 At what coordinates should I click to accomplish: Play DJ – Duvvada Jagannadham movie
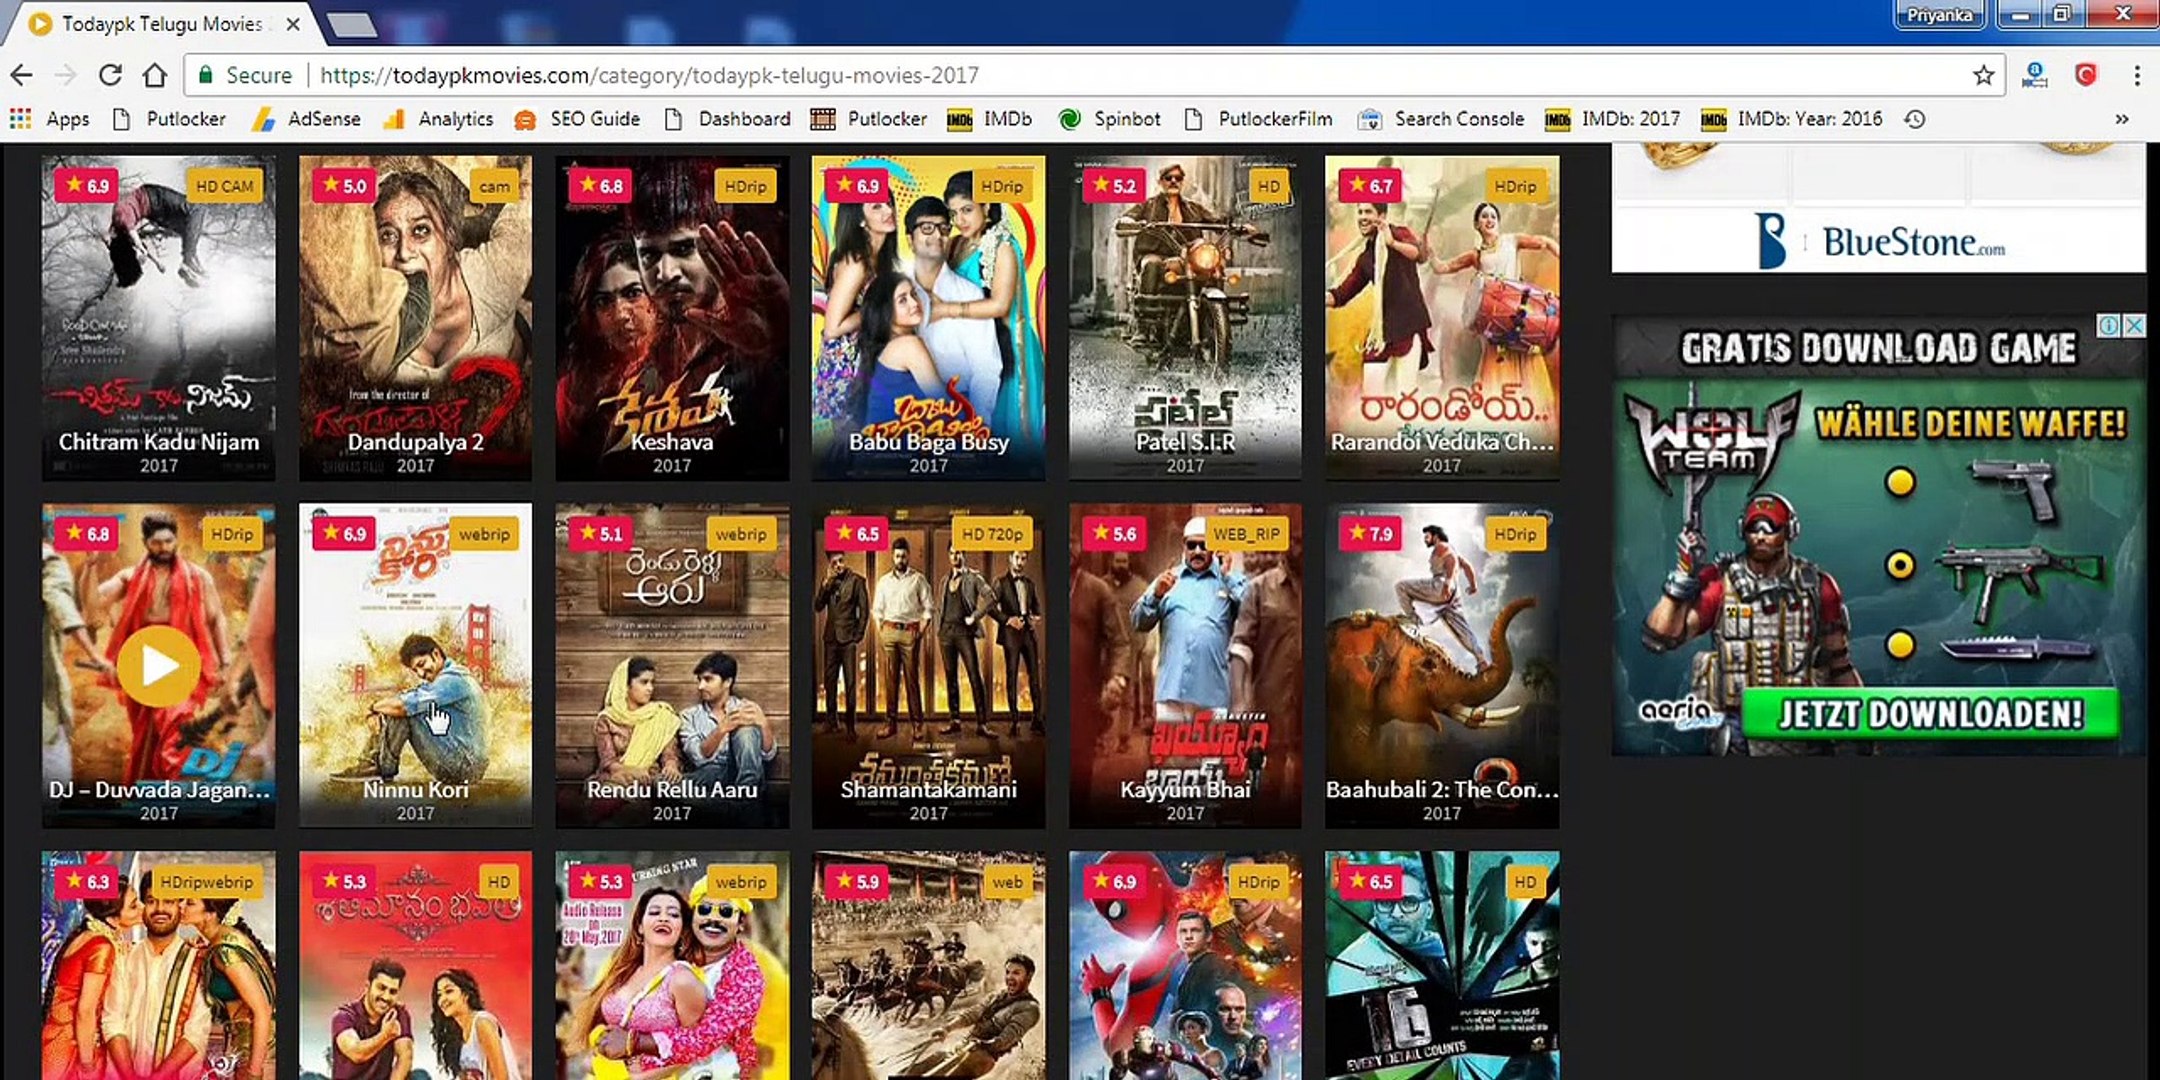158,666
